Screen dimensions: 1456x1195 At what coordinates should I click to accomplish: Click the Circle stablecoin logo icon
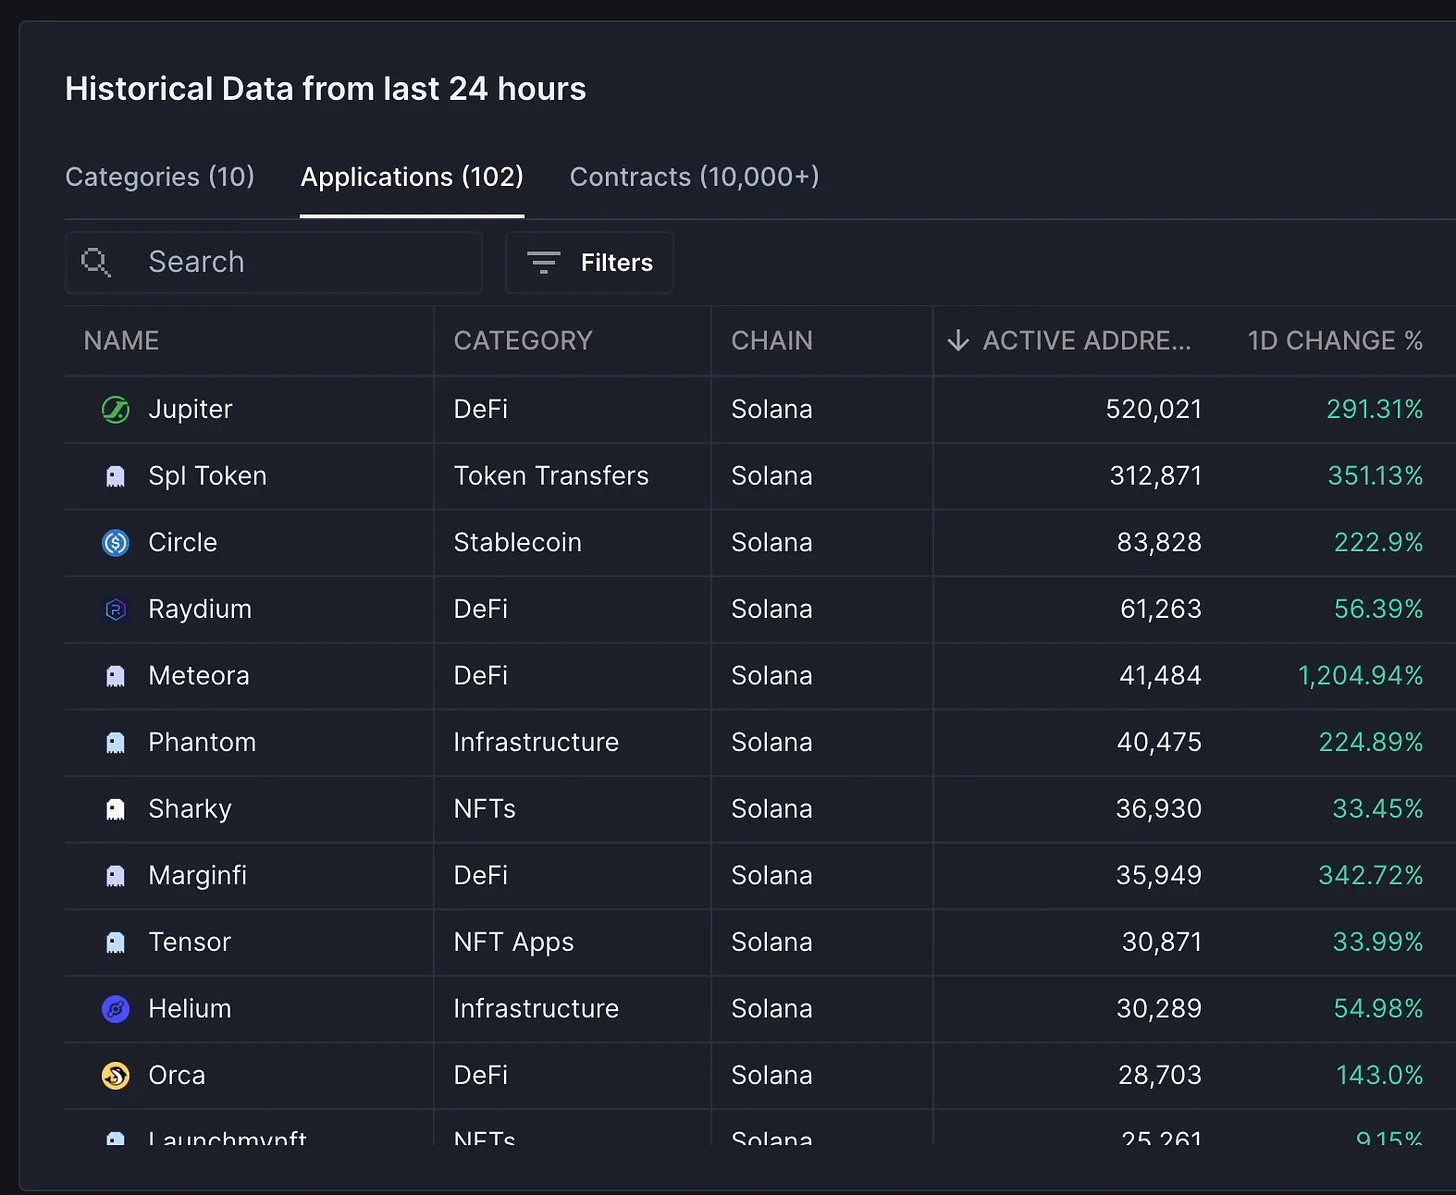[116, 543]
